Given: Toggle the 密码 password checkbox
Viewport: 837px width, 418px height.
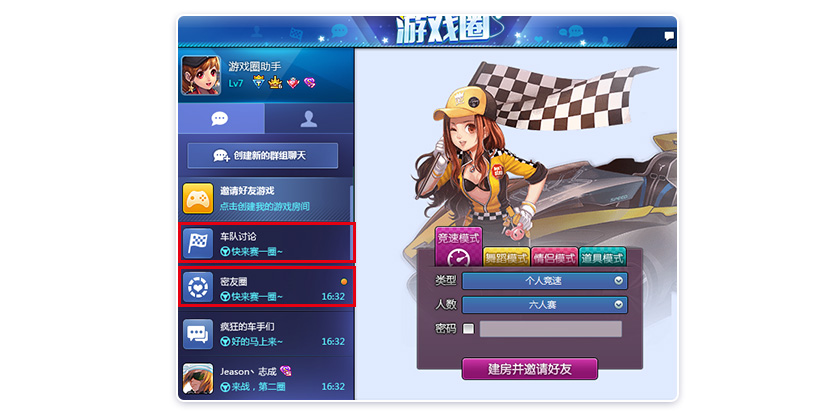Looking at the screenshot, I should (x=469, y=329).
